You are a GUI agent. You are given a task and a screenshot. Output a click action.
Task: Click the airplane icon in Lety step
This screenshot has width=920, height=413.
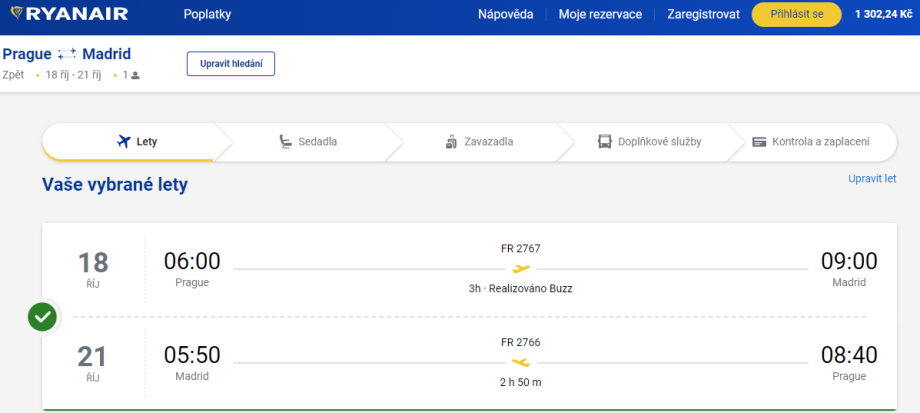(x=125, y=141)
